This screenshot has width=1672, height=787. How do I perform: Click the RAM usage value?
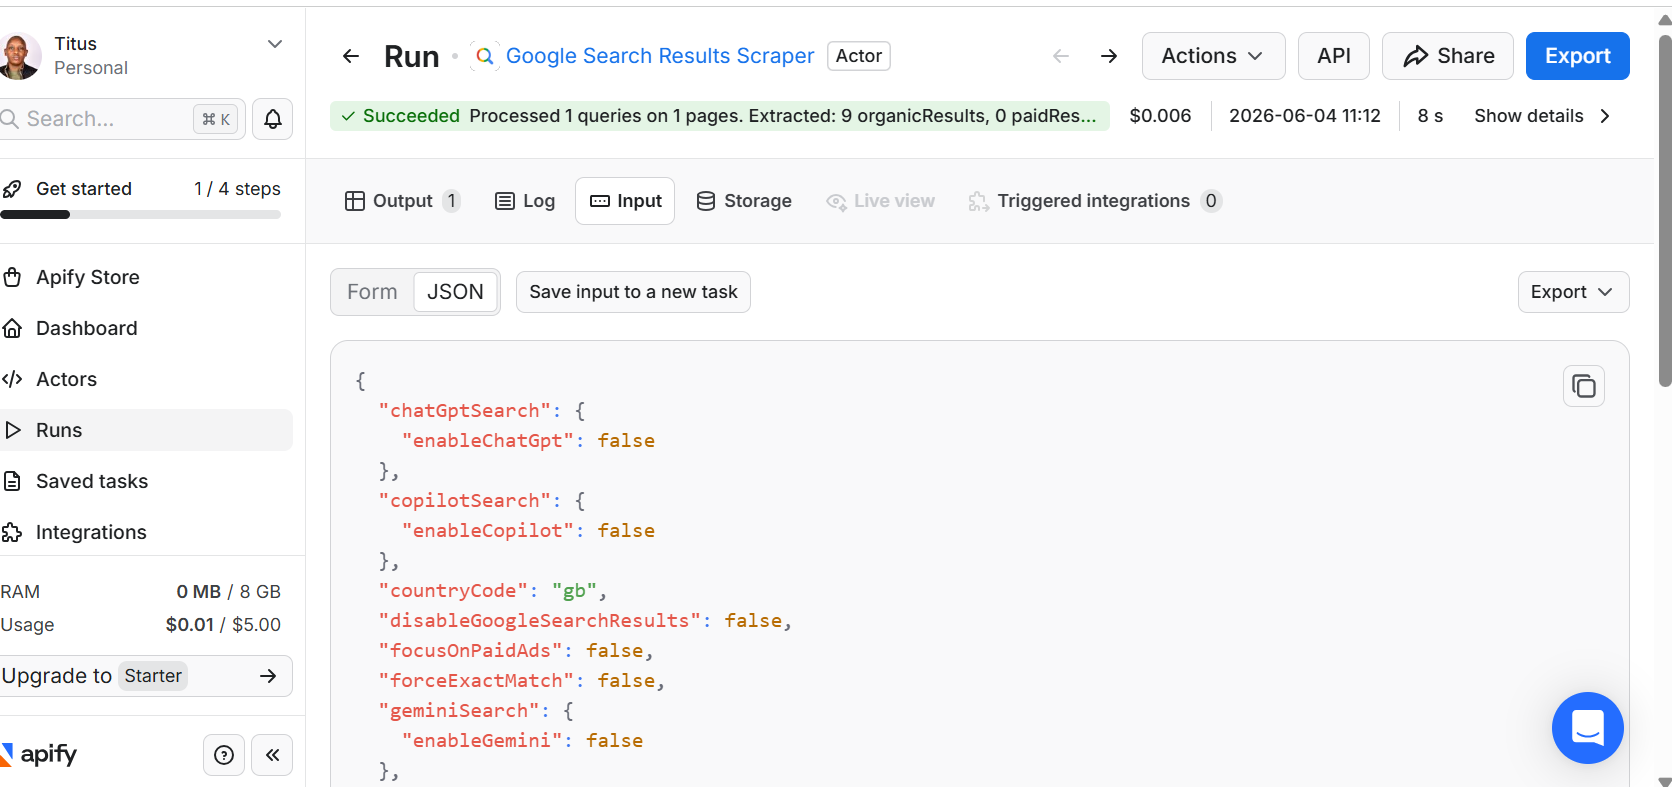click(228, 592)
